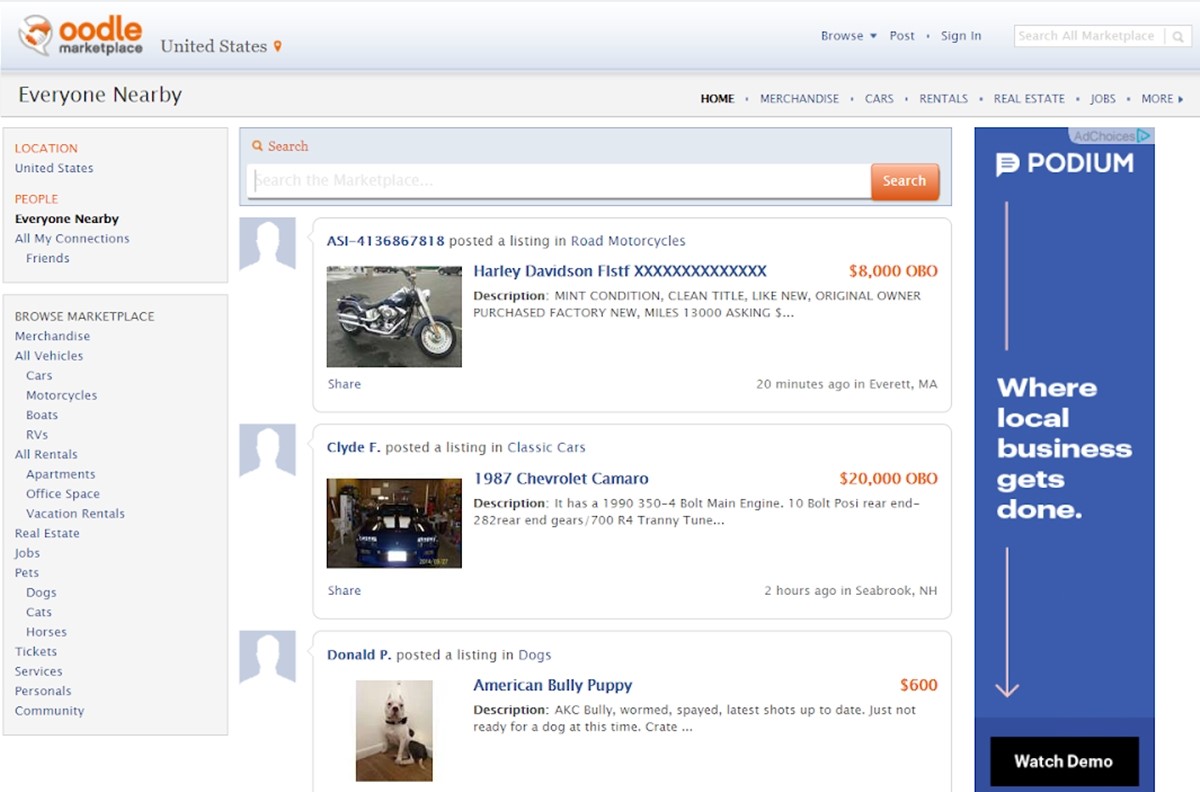Share the Harley Davidson listing

(x=344, y=384)
